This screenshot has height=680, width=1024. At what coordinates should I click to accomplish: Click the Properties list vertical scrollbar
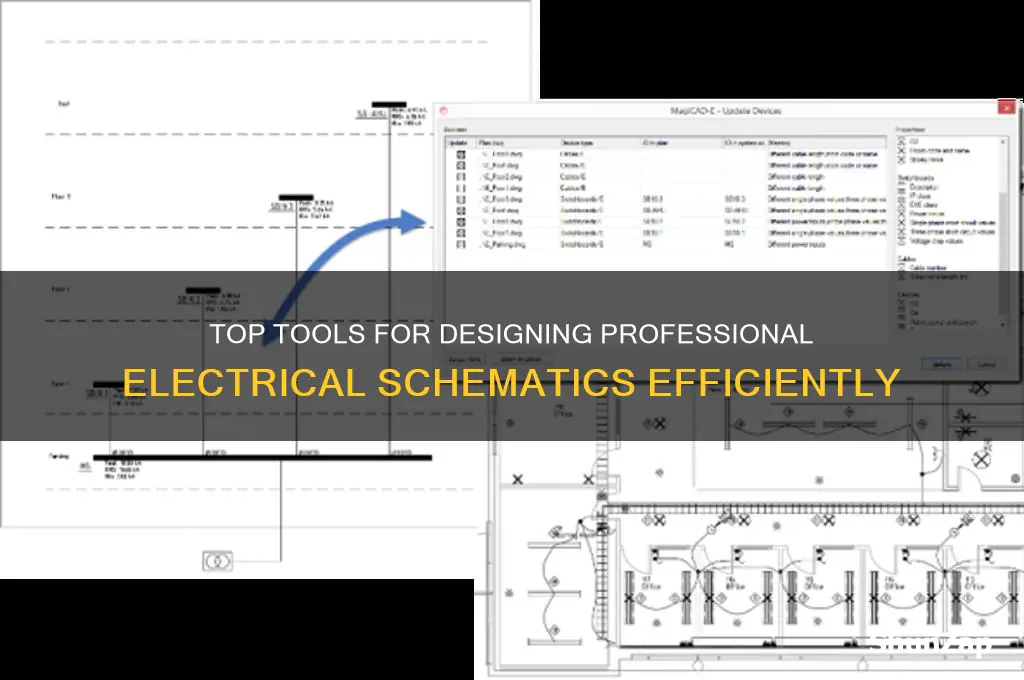[x=1003, y=233]
